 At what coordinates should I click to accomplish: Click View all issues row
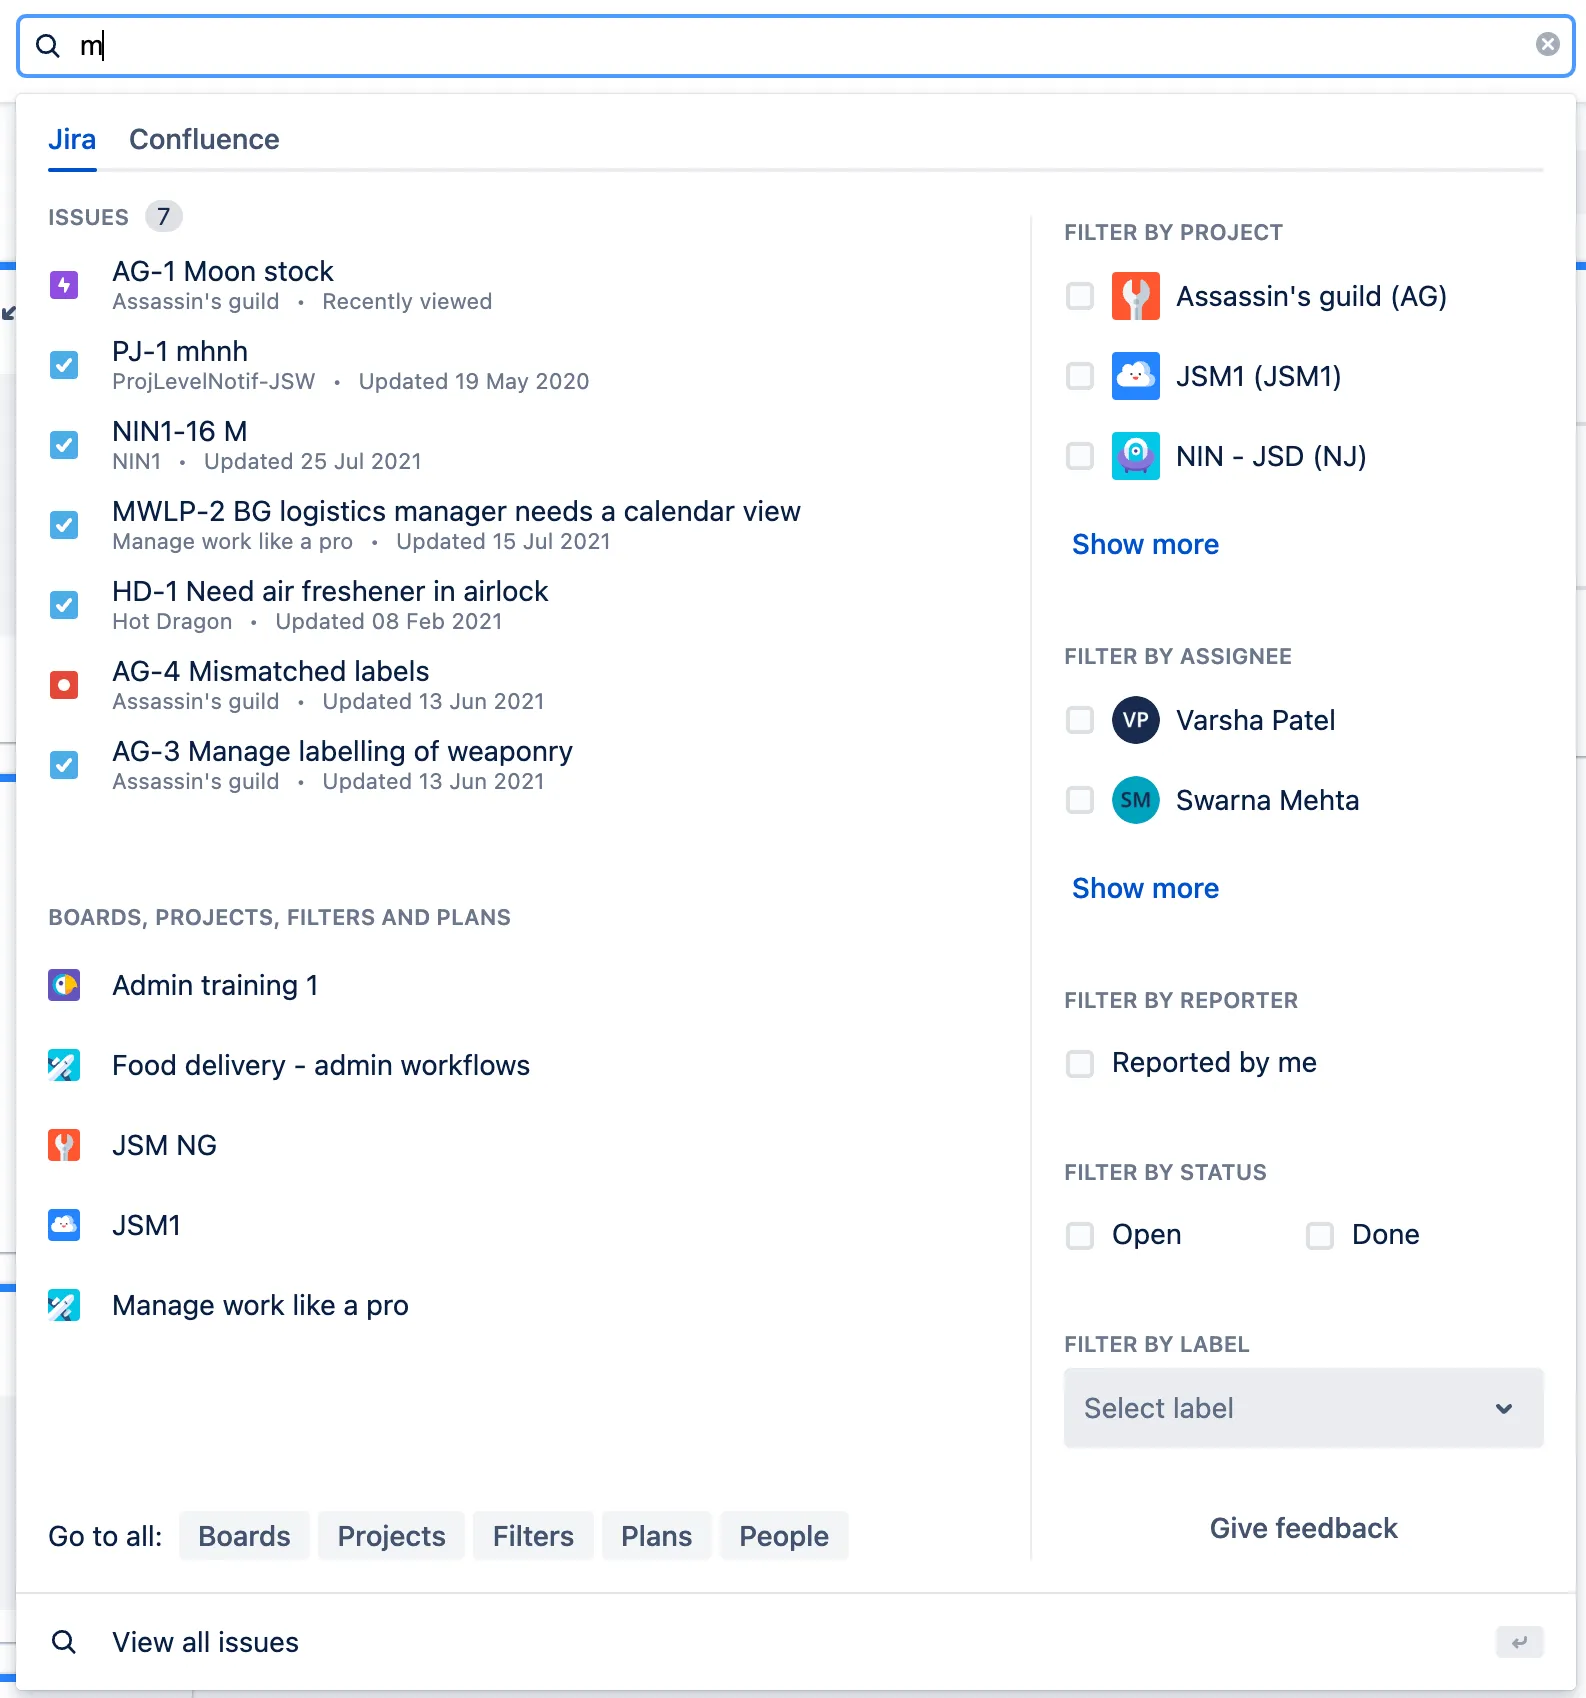coord(795,1642)
